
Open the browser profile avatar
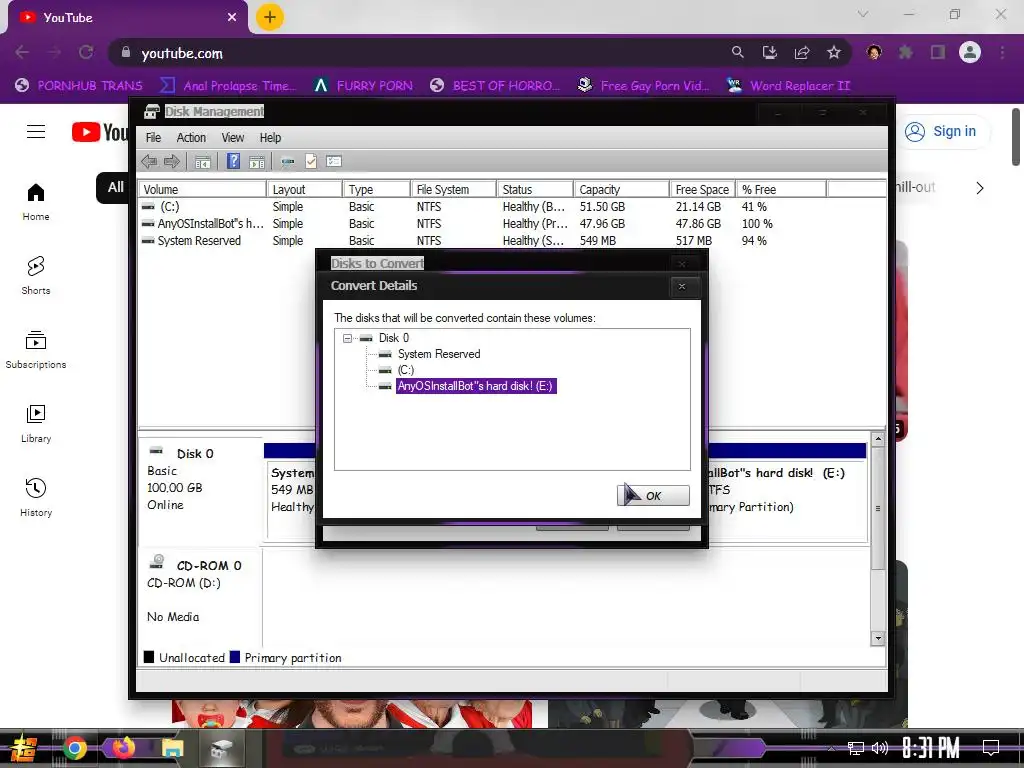click(970, 52)
